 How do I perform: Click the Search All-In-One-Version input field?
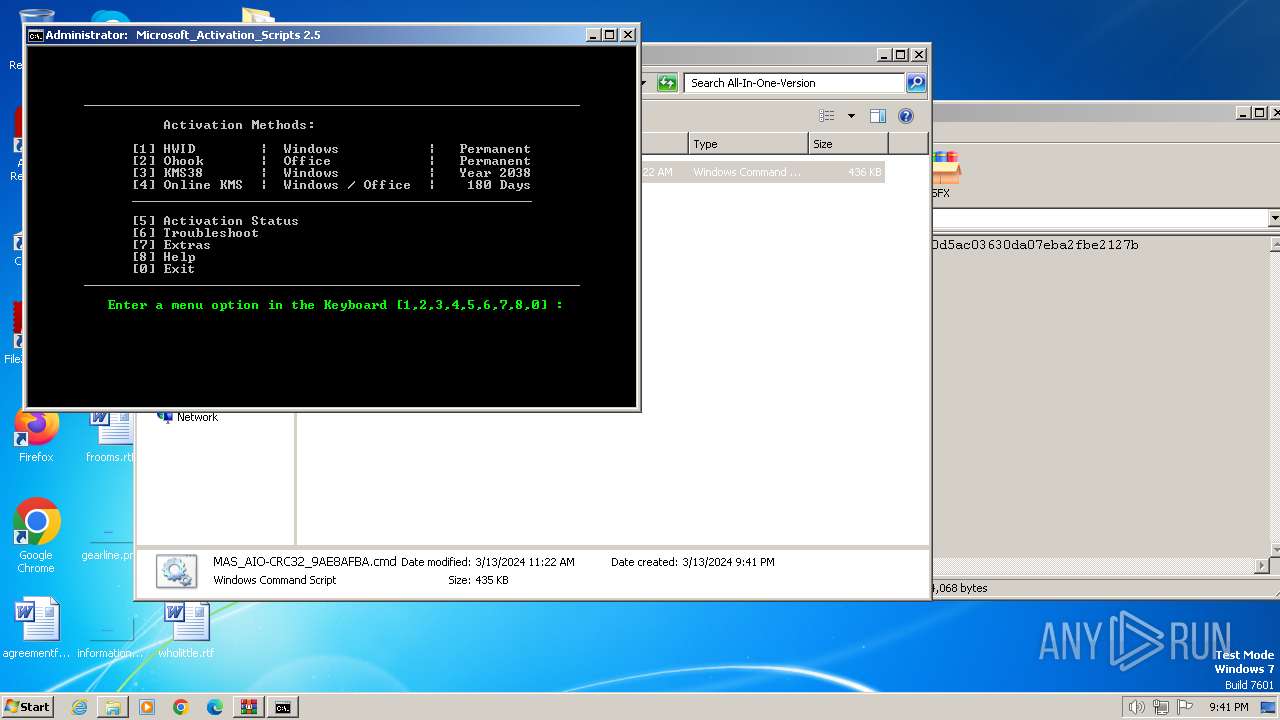(x=795, y=83)
